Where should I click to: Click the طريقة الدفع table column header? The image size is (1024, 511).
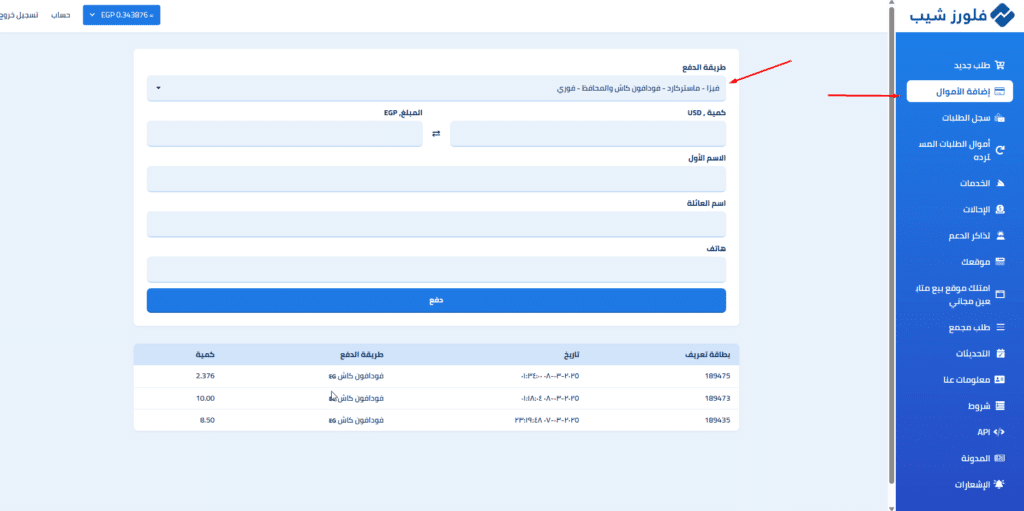361,355
